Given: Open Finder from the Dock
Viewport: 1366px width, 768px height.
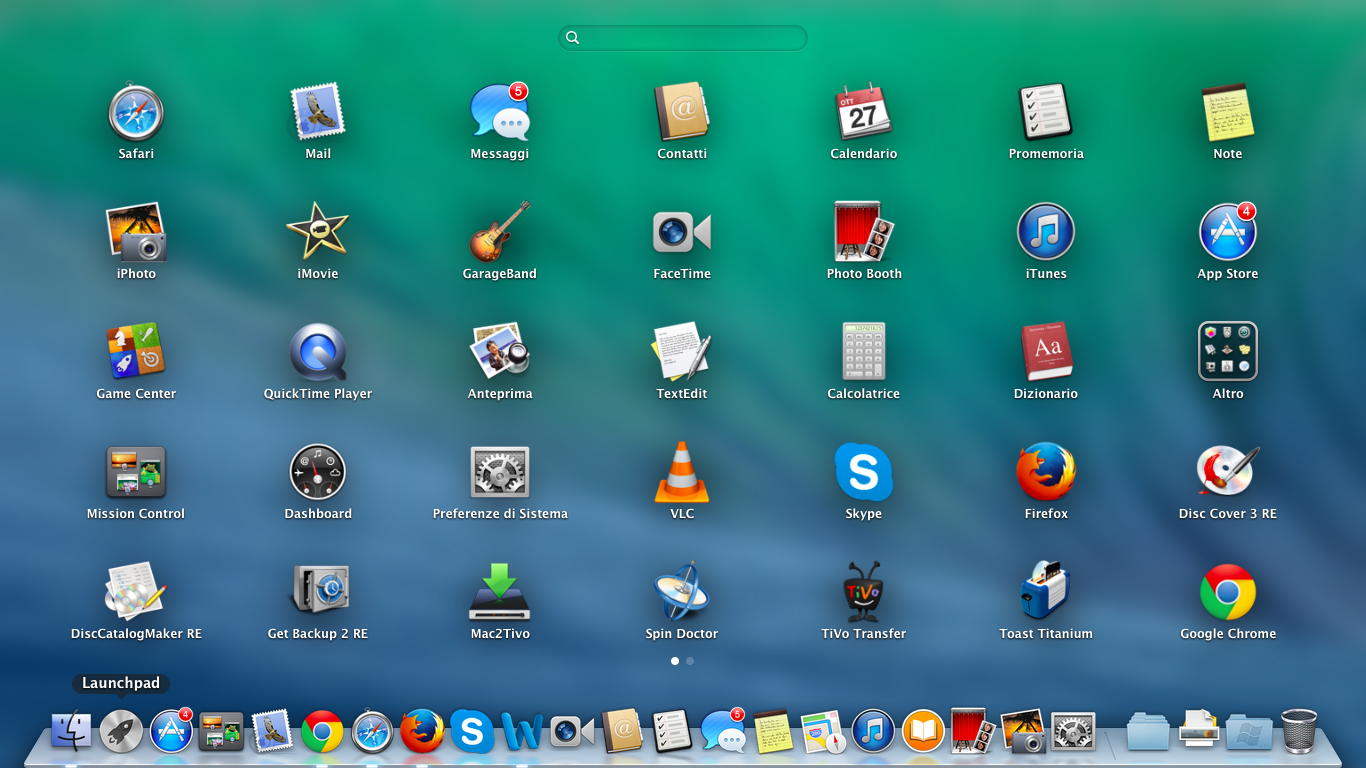Looking at the screenshot, I should (x=71, y=731).
